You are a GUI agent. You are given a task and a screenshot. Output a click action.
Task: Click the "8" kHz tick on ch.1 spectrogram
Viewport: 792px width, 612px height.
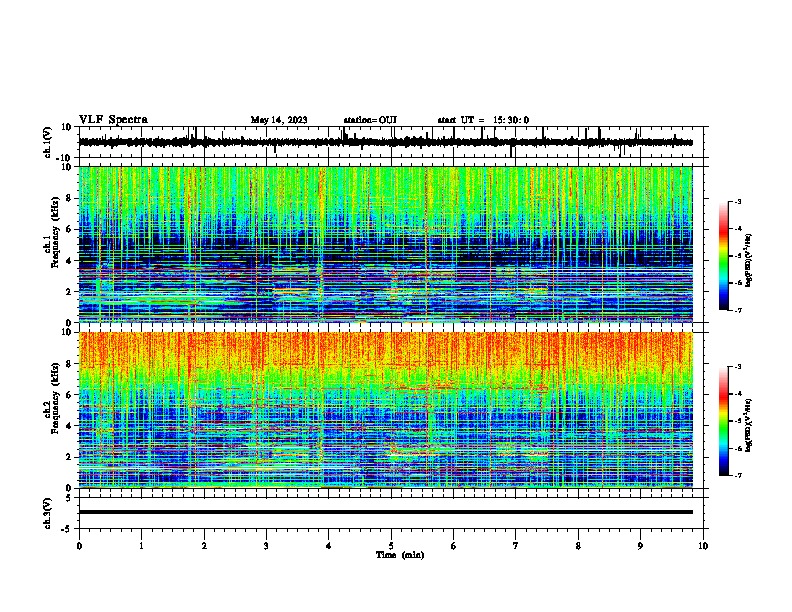click(x=69, y=198)
